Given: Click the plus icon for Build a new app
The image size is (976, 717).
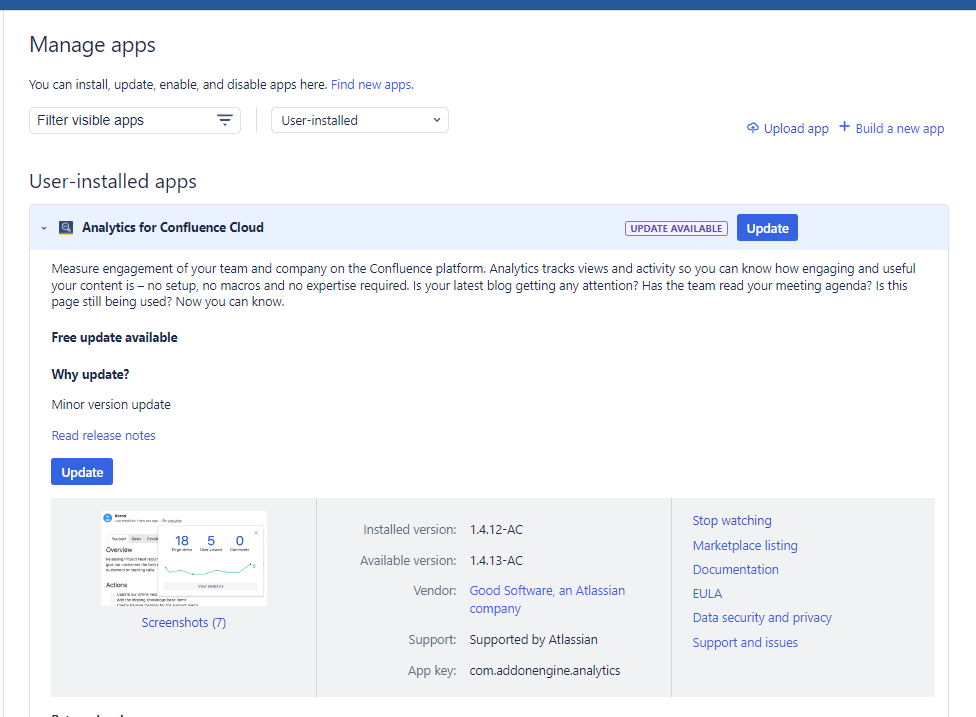Looking at the screenshot, I should (844, 127).
